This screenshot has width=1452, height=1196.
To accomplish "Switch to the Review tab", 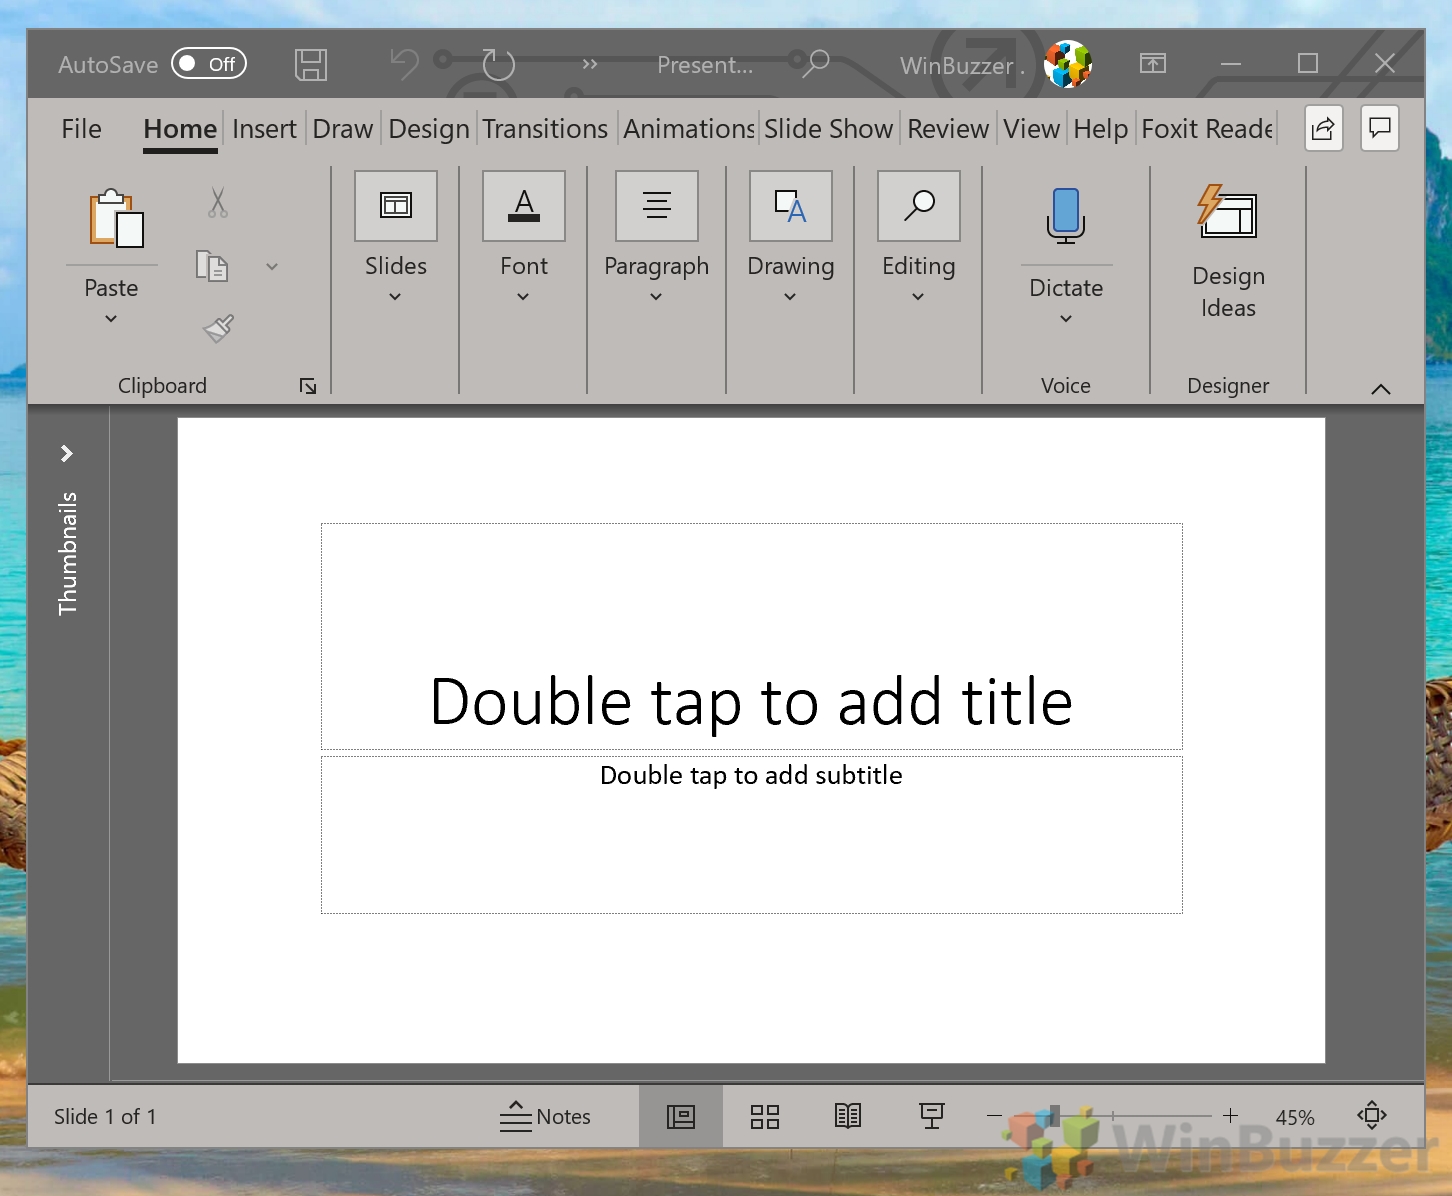I will pyautogui.click(x=948, y=129).
